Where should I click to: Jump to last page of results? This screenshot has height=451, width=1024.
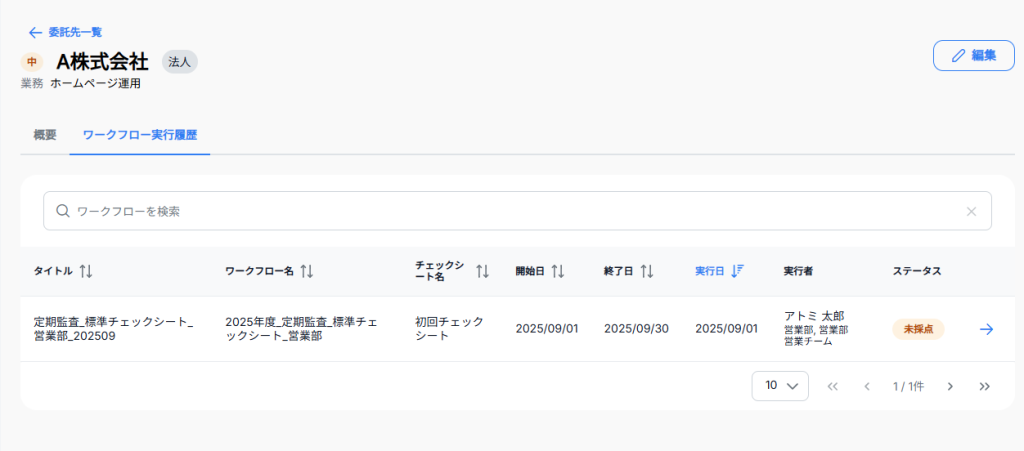coord(984,386)
